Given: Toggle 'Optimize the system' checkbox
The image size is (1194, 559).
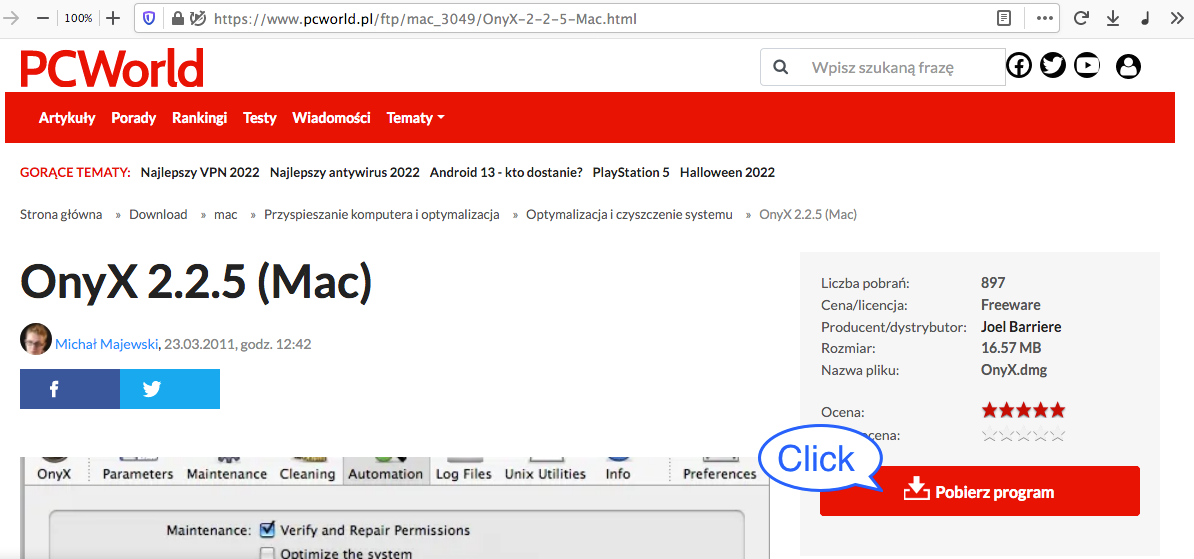Looking at the screenshot, I should (267, 554).
